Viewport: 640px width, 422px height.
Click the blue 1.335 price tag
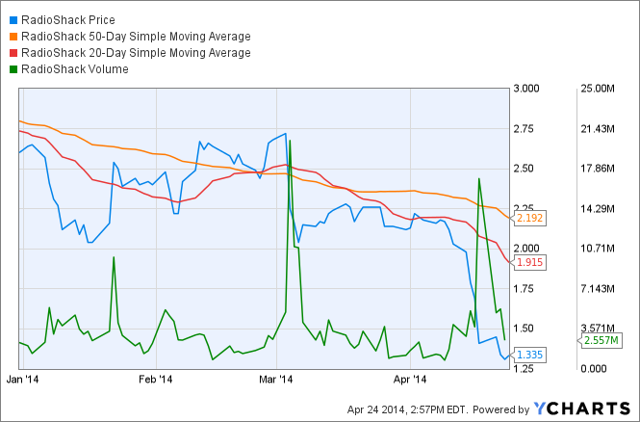point(529,355)
